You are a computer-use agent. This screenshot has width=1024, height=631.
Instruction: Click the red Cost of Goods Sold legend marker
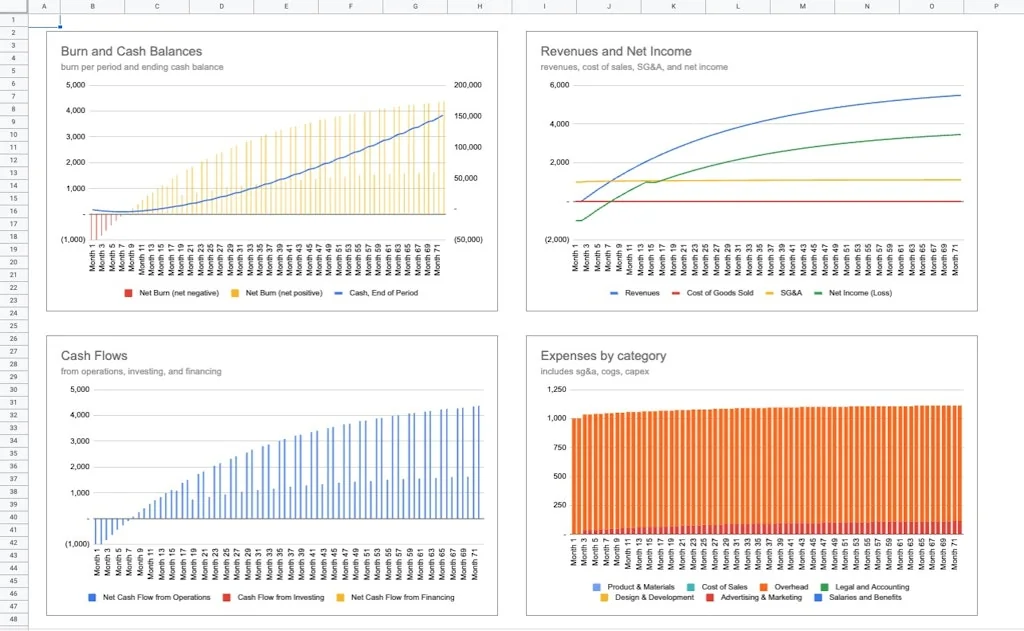click(x=676, y=292)
